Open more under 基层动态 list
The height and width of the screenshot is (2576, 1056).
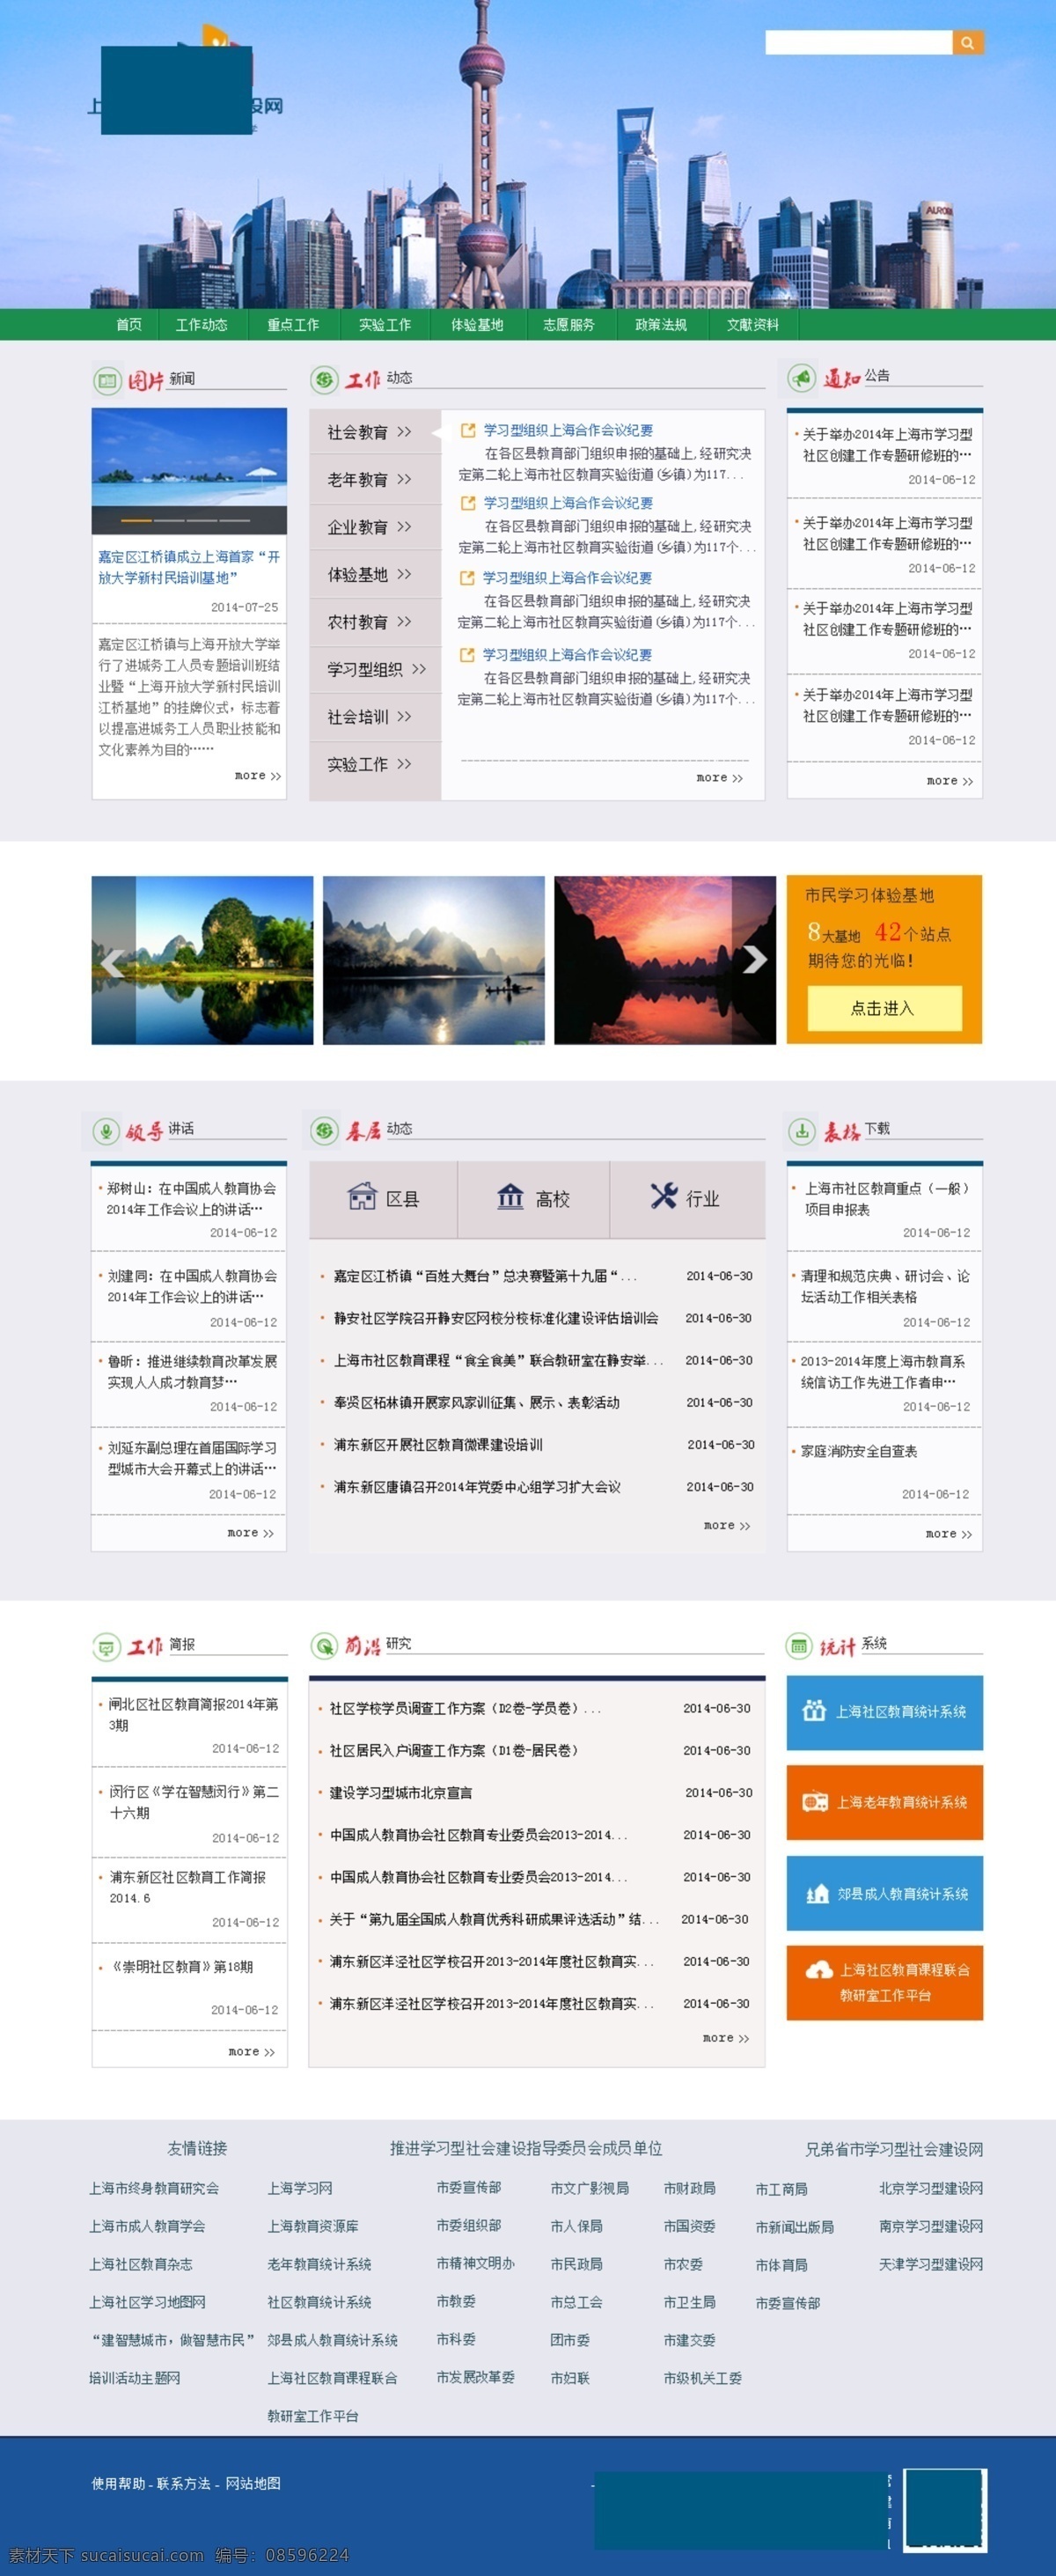click(x=727, y=1526)
